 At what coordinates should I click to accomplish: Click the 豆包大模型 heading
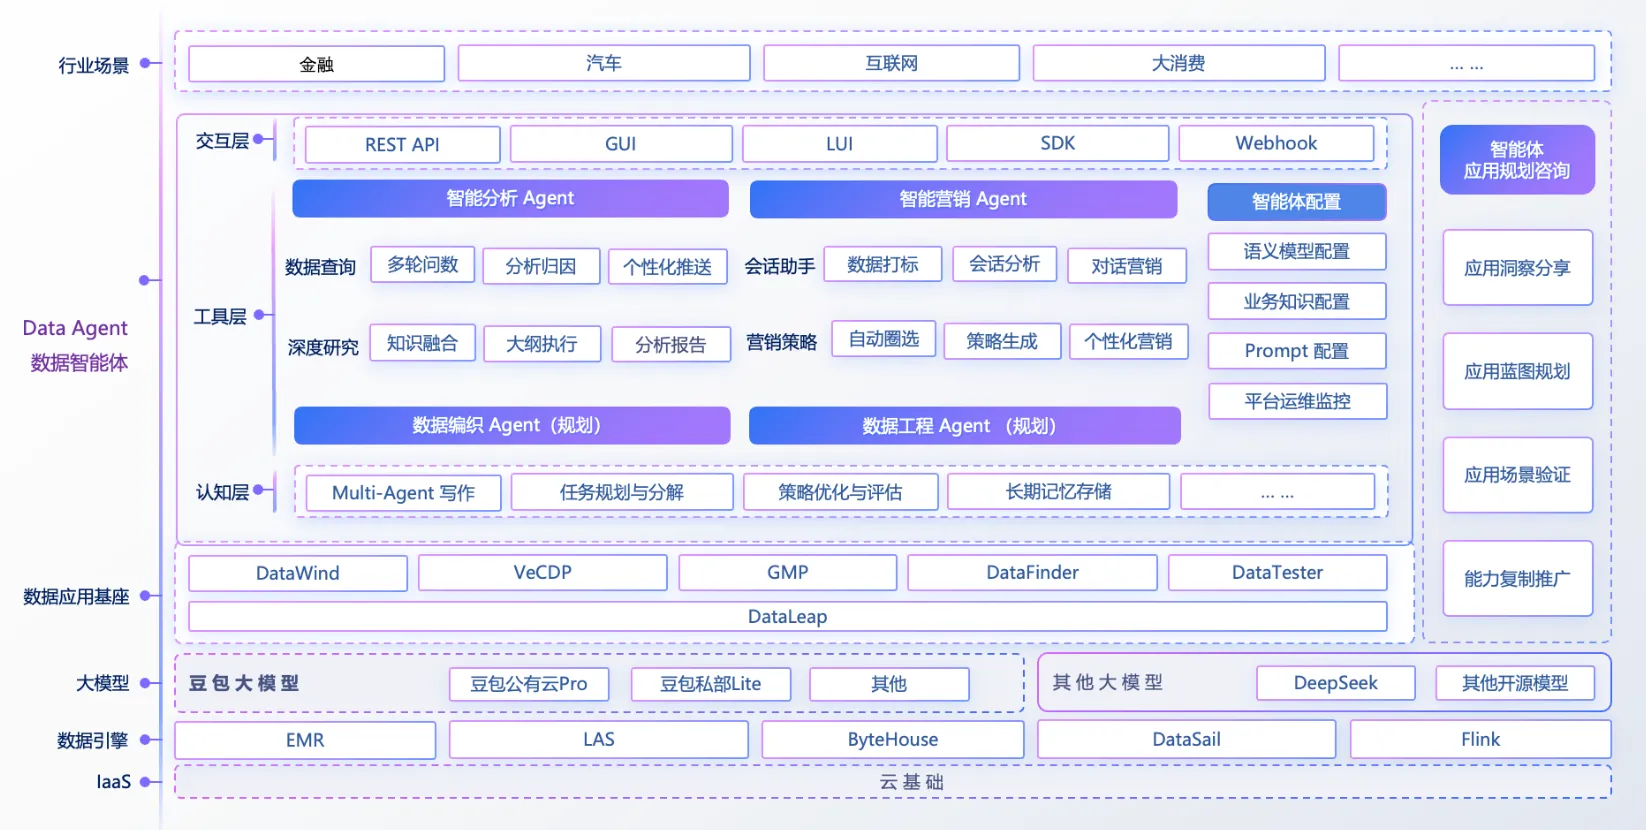tap(244, 684)
